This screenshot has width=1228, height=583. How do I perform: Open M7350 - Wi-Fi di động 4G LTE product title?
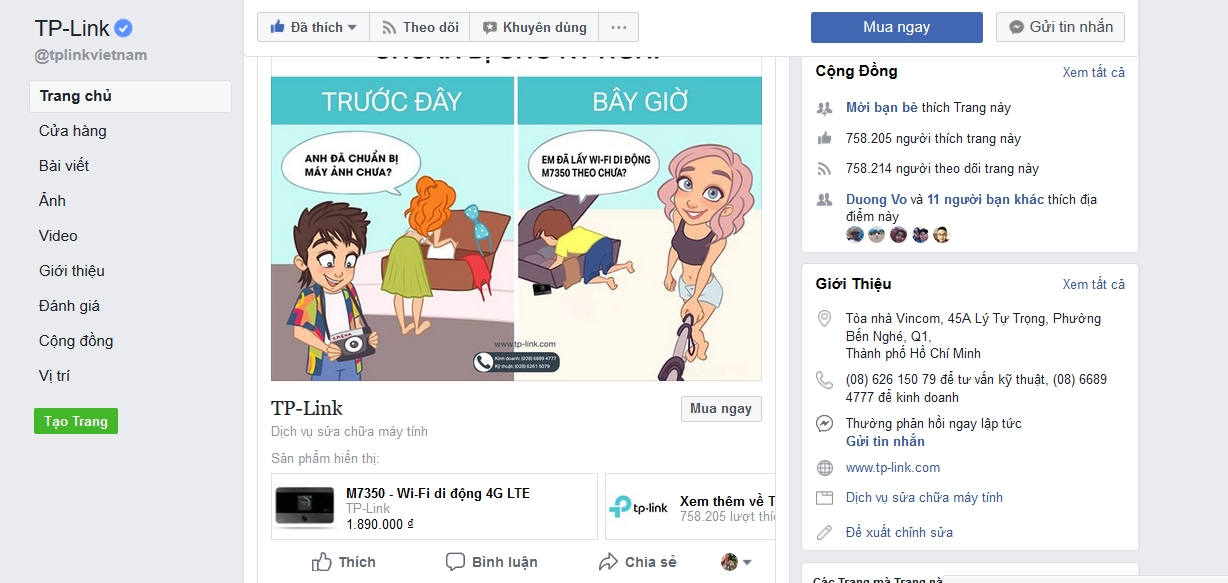(438, 493)
